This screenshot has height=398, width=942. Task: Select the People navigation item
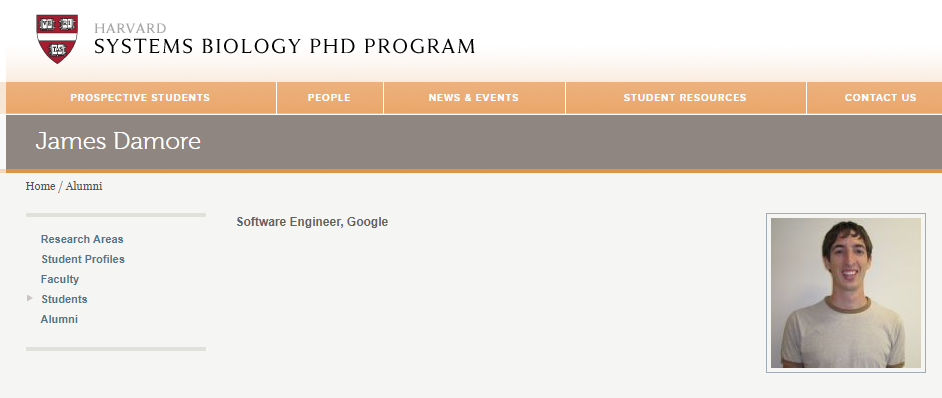coord(329,97)
